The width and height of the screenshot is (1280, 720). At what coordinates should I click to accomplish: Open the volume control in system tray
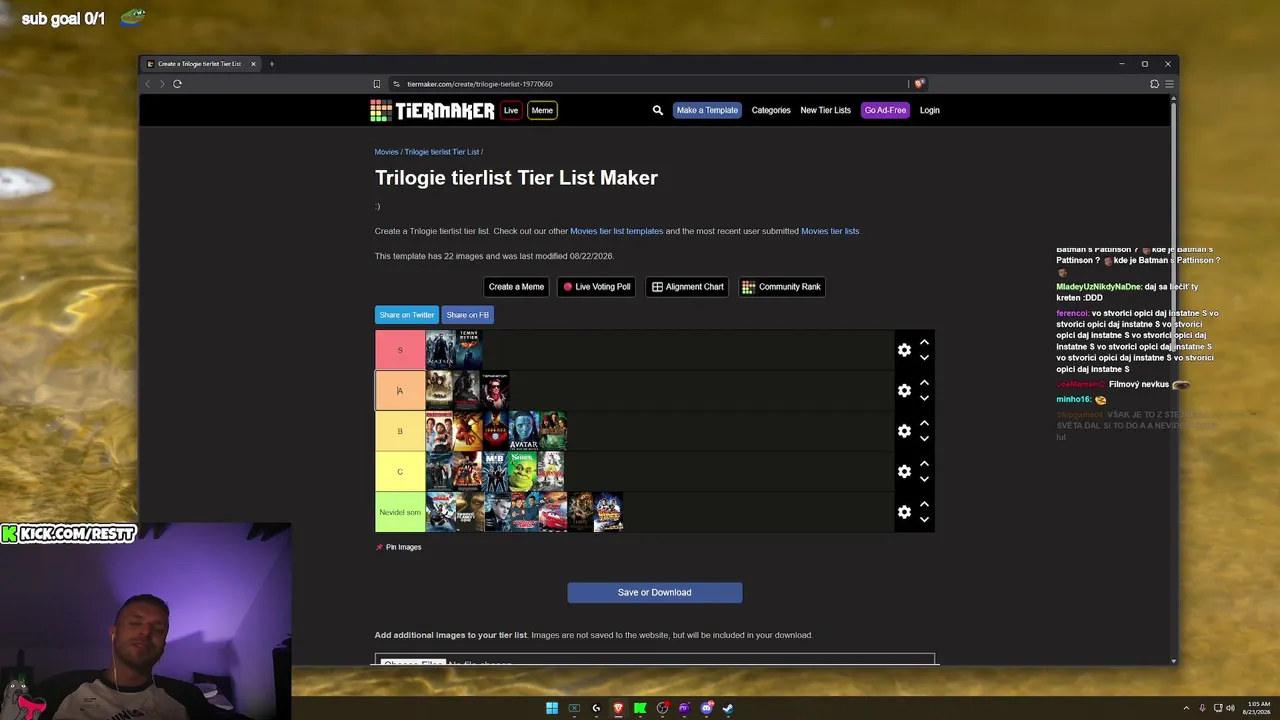tap(1230, 708)
